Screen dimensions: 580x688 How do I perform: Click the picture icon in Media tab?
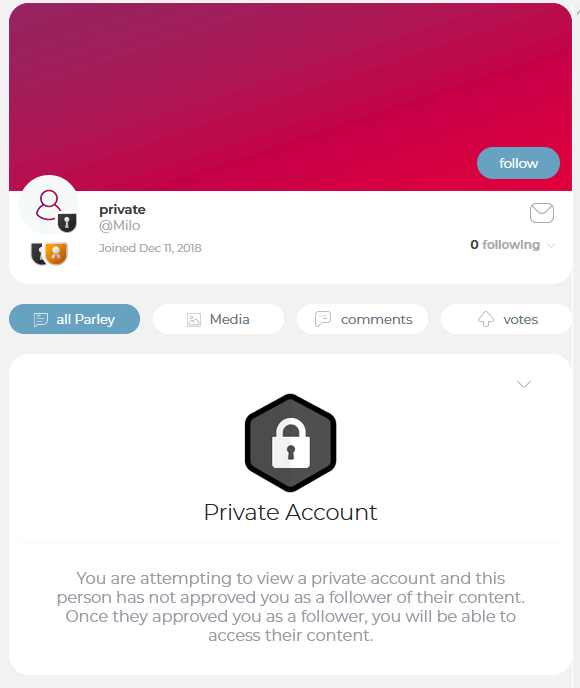[193, 319]
